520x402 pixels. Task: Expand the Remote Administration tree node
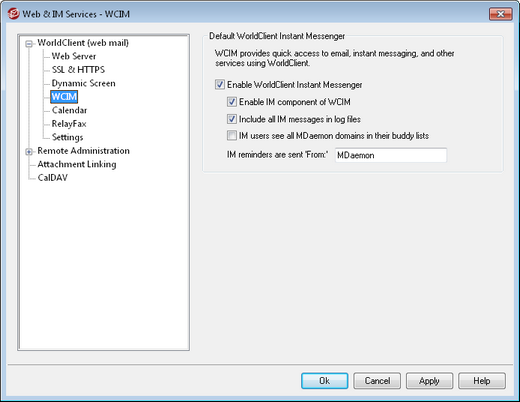tap(29, 152)
